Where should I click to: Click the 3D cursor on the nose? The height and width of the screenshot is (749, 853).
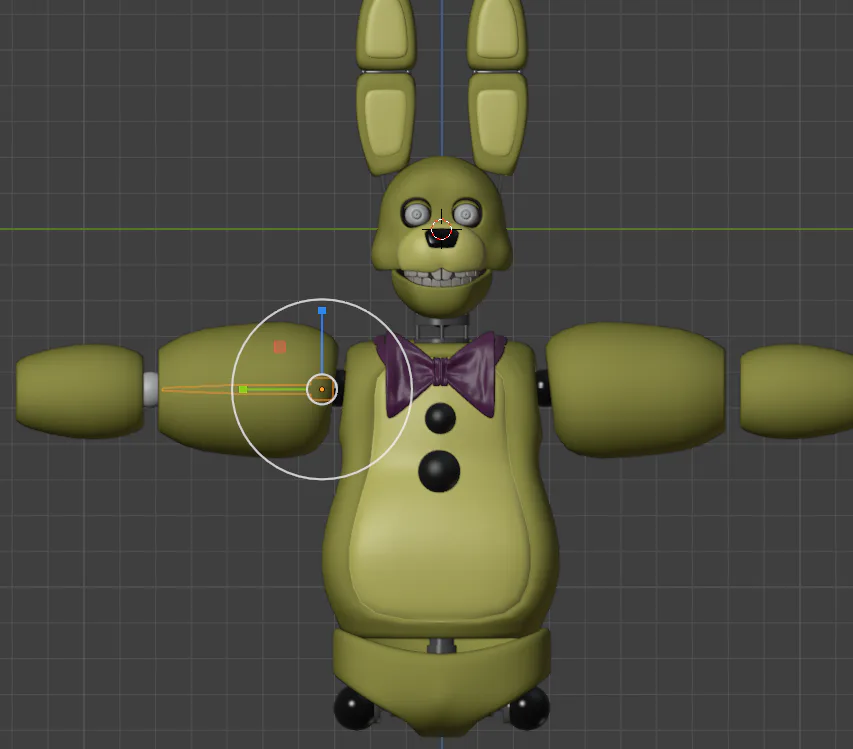(x=441, y=230)
